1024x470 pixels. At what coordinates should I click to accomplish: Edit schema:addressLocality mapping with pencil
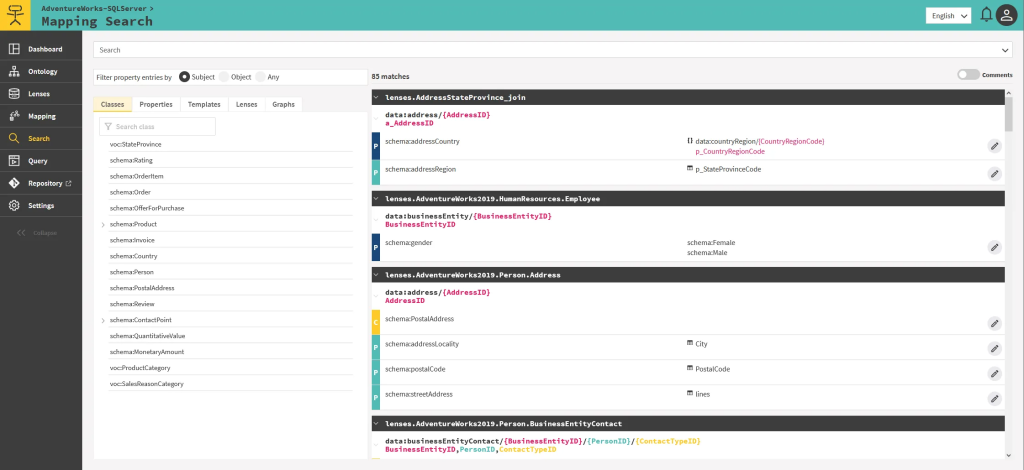click(x=994, y=349)
